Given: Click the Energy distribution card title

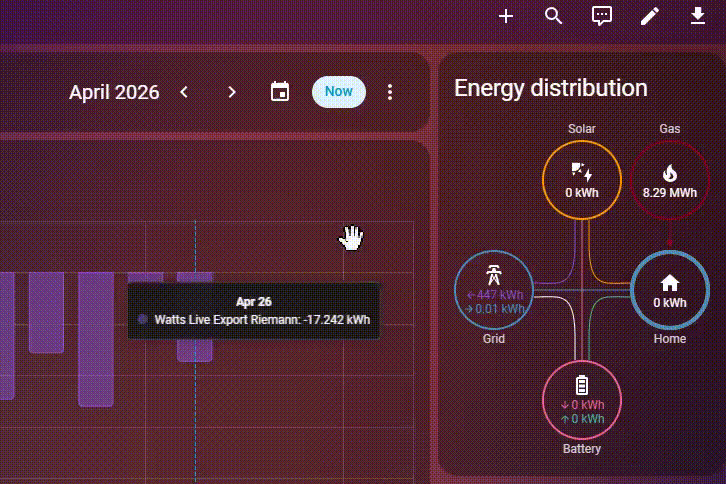Looking at the screenshot, I should click(x=550, y=88).
